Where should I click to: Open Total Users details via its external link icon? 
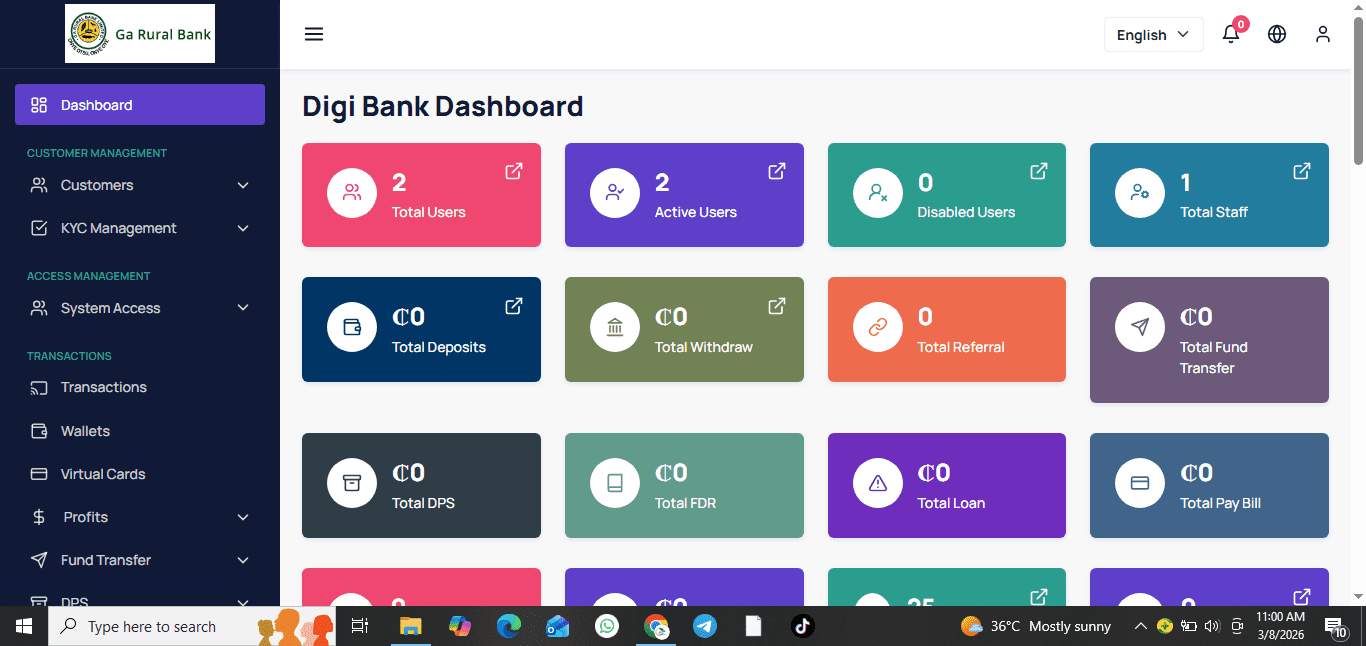click(x=513, y=171)
